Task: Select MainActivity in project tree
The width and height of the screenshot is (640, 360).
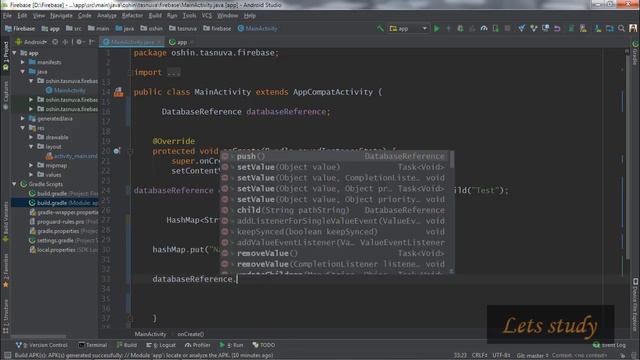Action: point(65,91)
